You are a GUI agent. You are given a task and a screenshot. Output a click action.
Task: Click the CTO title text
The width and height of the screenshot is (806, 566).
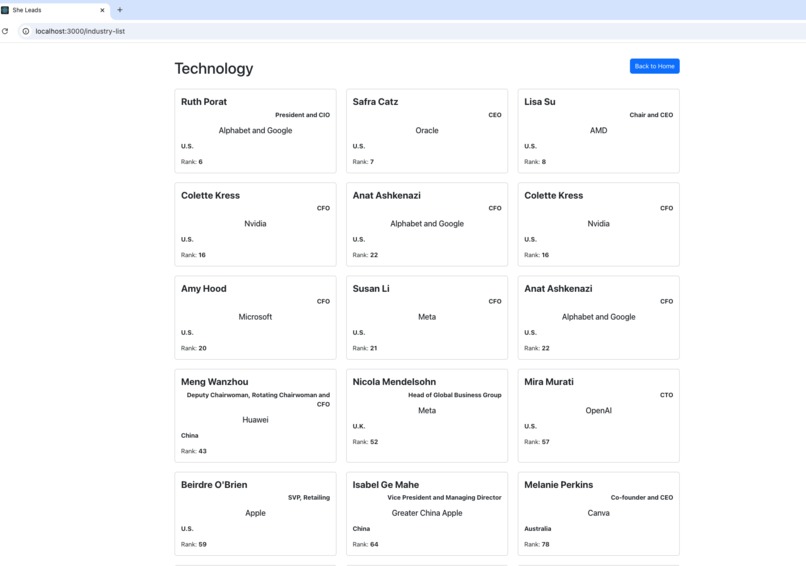666,395
